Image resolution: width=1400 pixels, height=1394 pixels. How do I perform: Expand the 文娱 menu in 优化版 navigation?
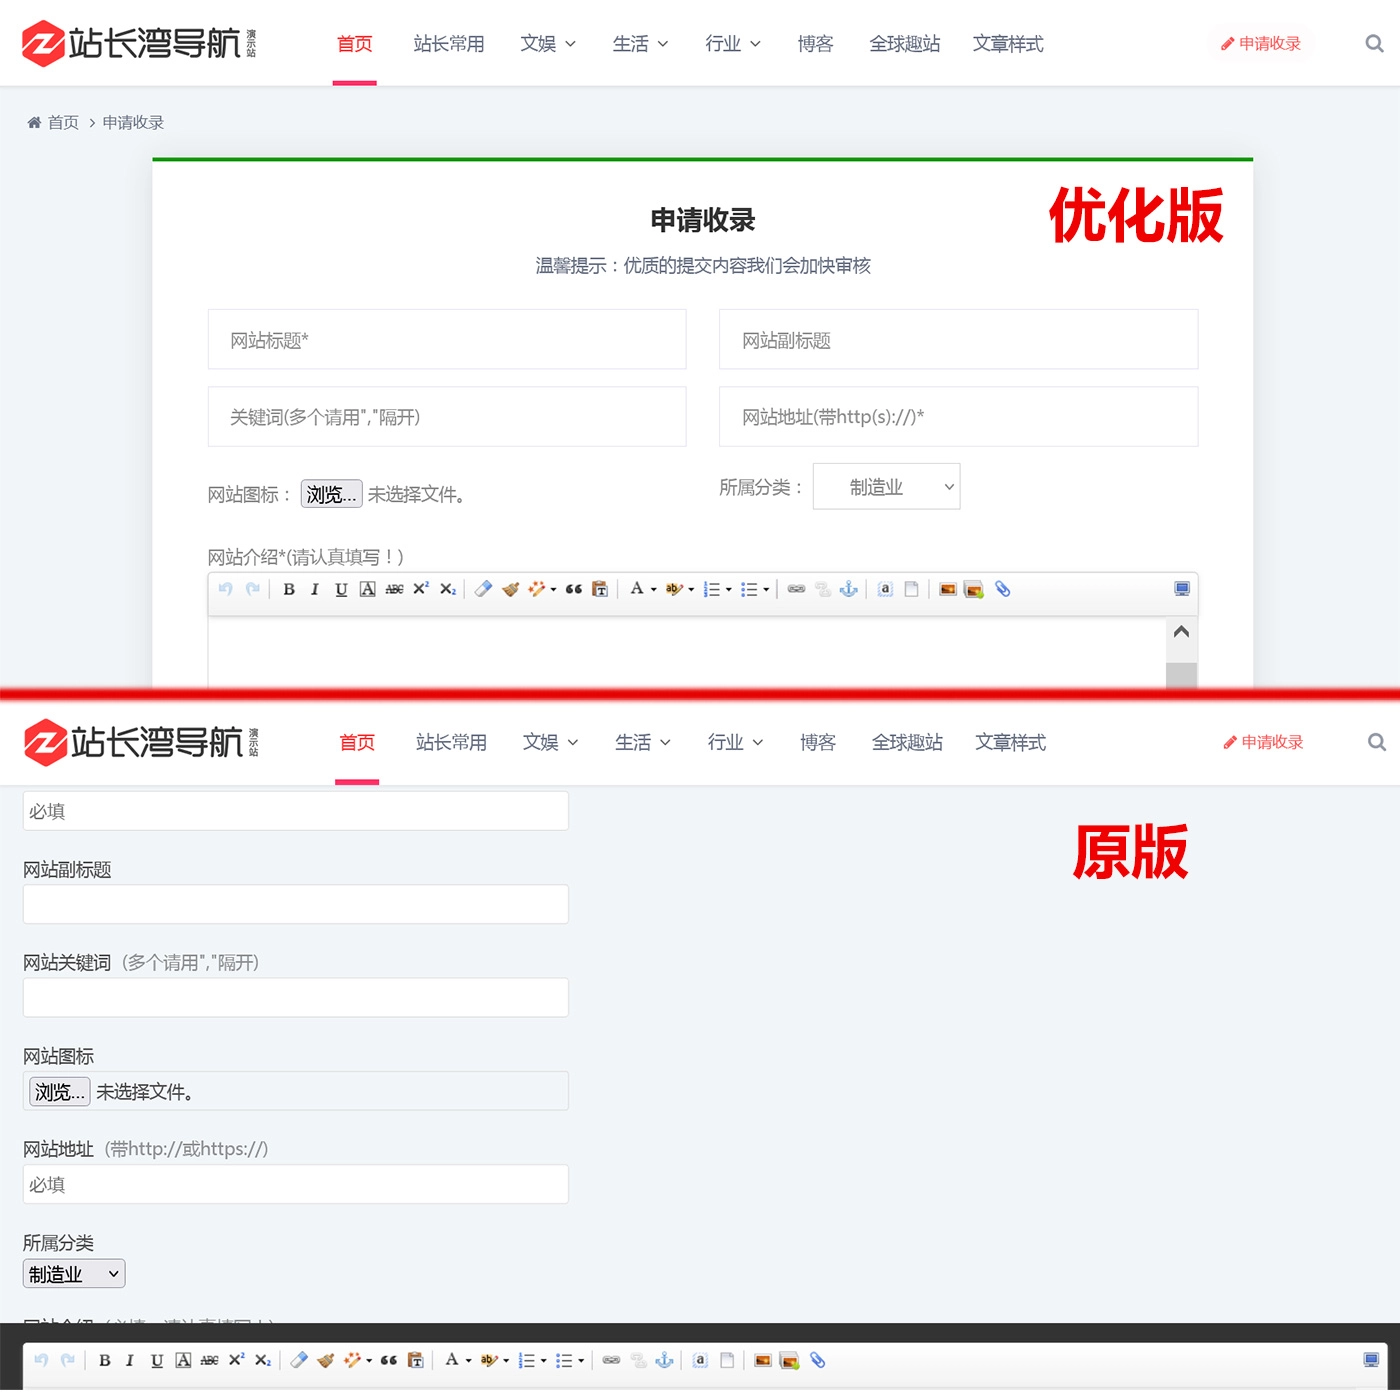point(547,44)
